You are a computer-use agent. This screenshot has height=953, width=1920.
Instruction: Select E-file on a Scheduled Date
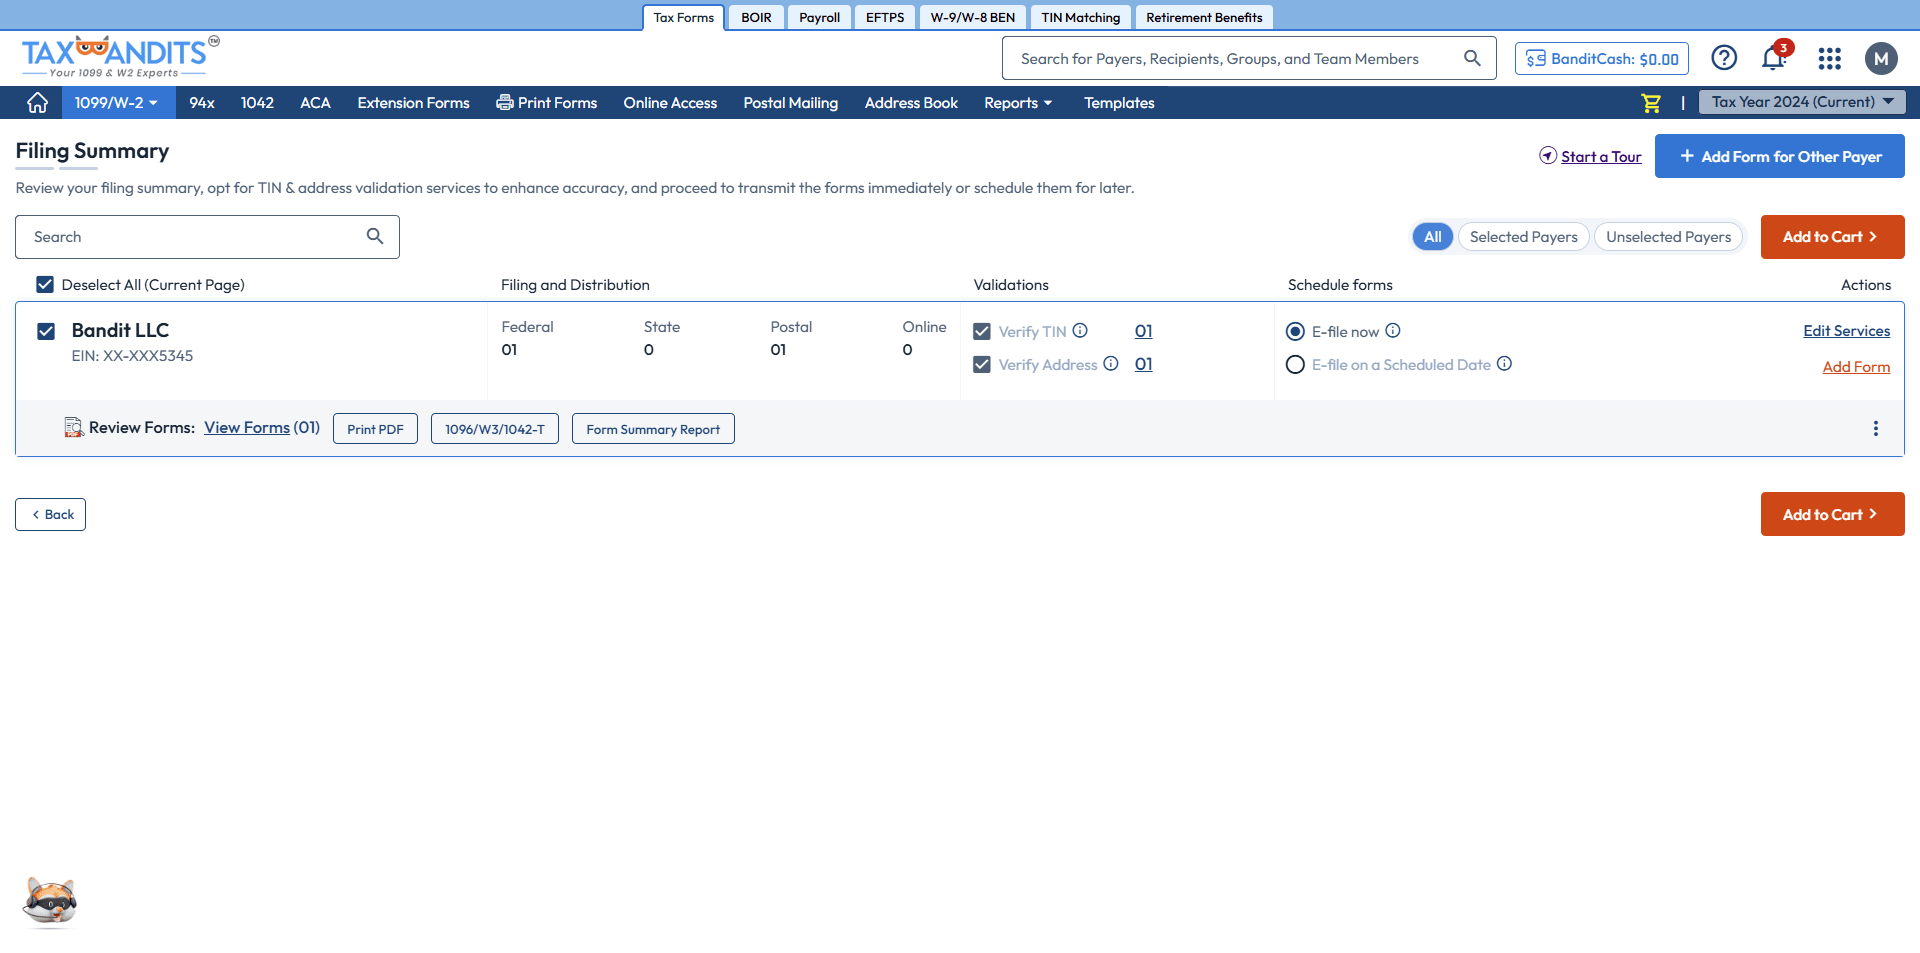pyautogui.click(x=1295, y=365)
